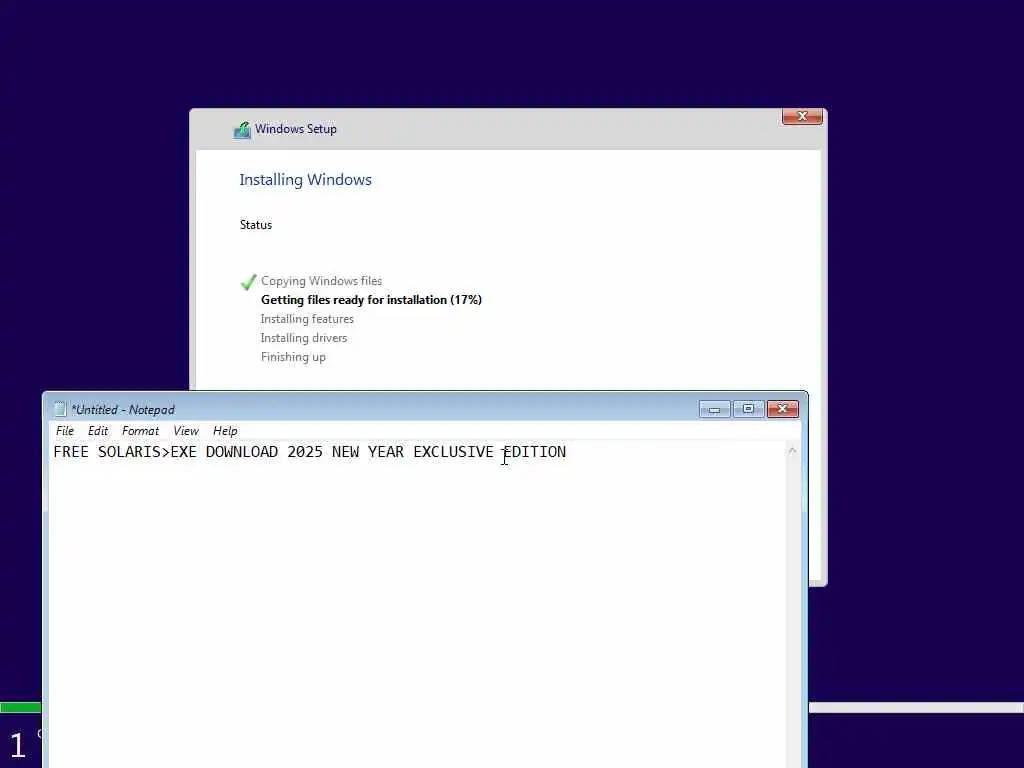Click the '*Untitled - Notepad' title text
1024x768 pixels.
click(123, 409)
